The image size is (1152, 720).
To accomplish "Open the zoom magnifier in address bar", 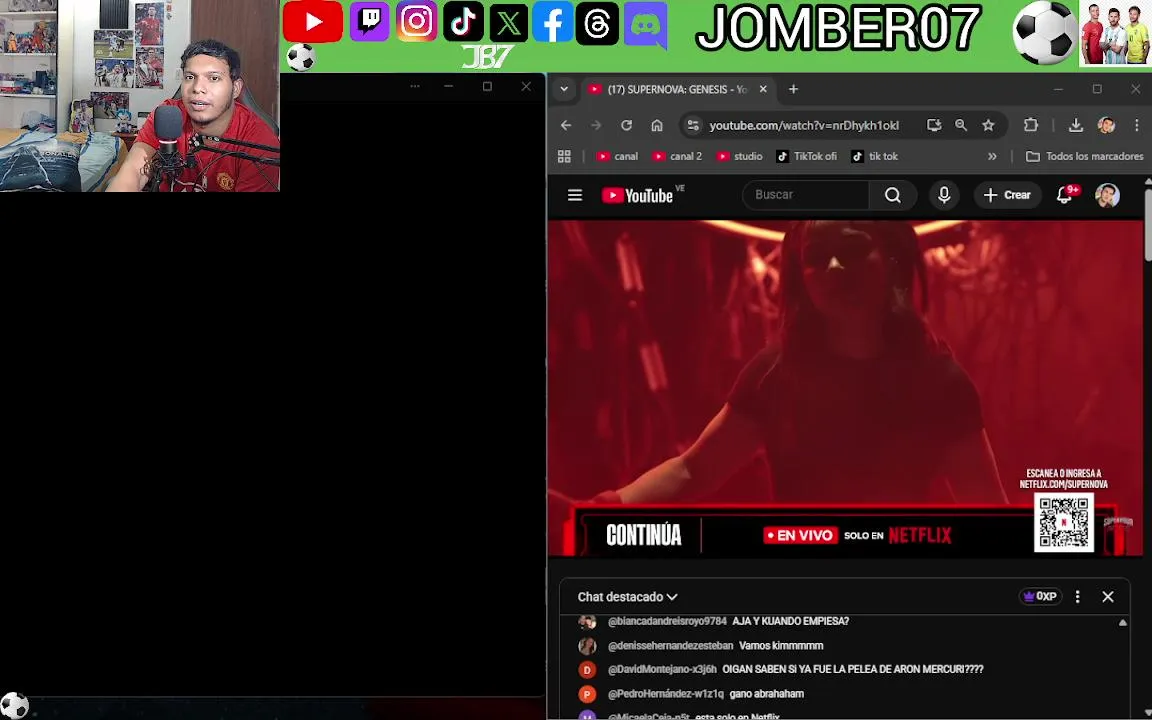I will [961, 126].
